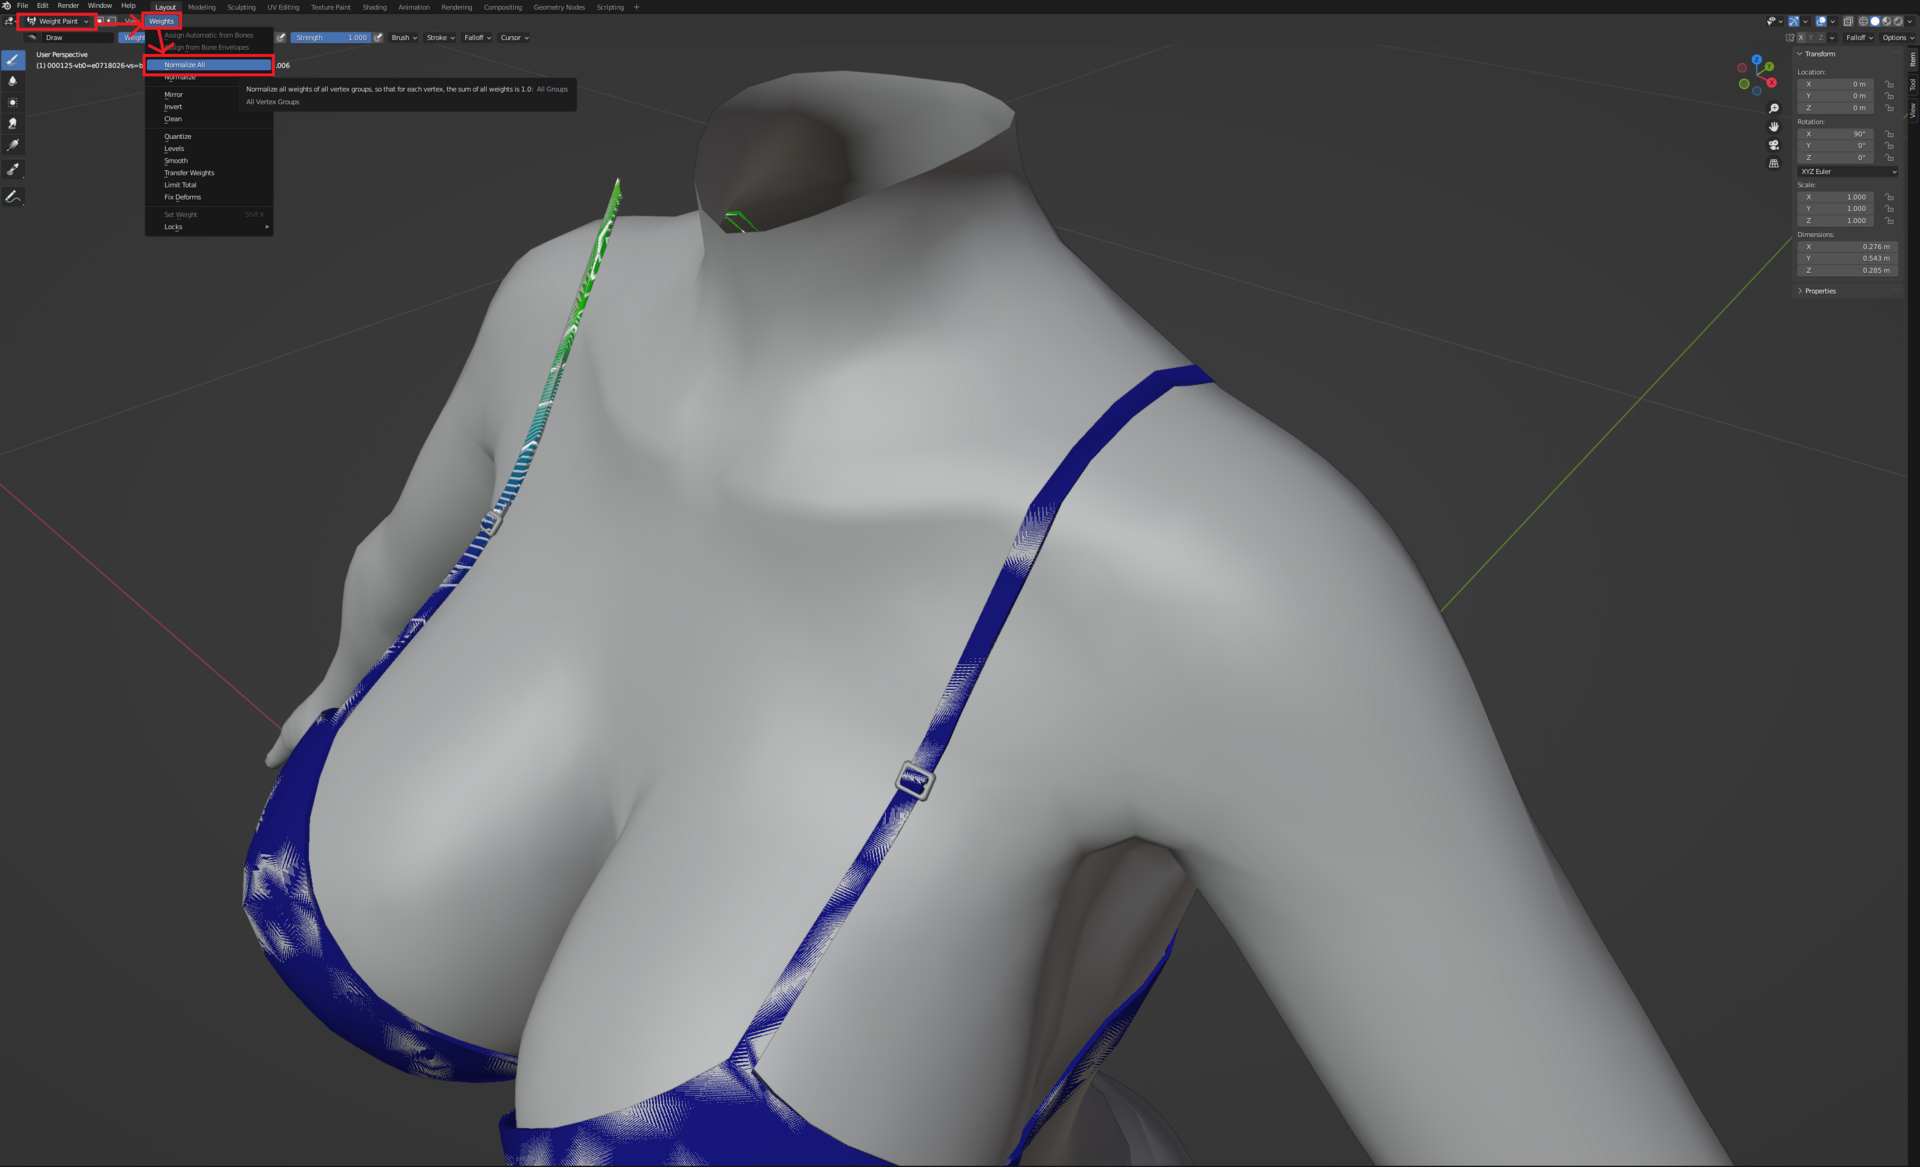Switch to the Sculpting workspace tab
Image resolution: width=1920 pixels, height=1167 pixels.
point(241,7)
